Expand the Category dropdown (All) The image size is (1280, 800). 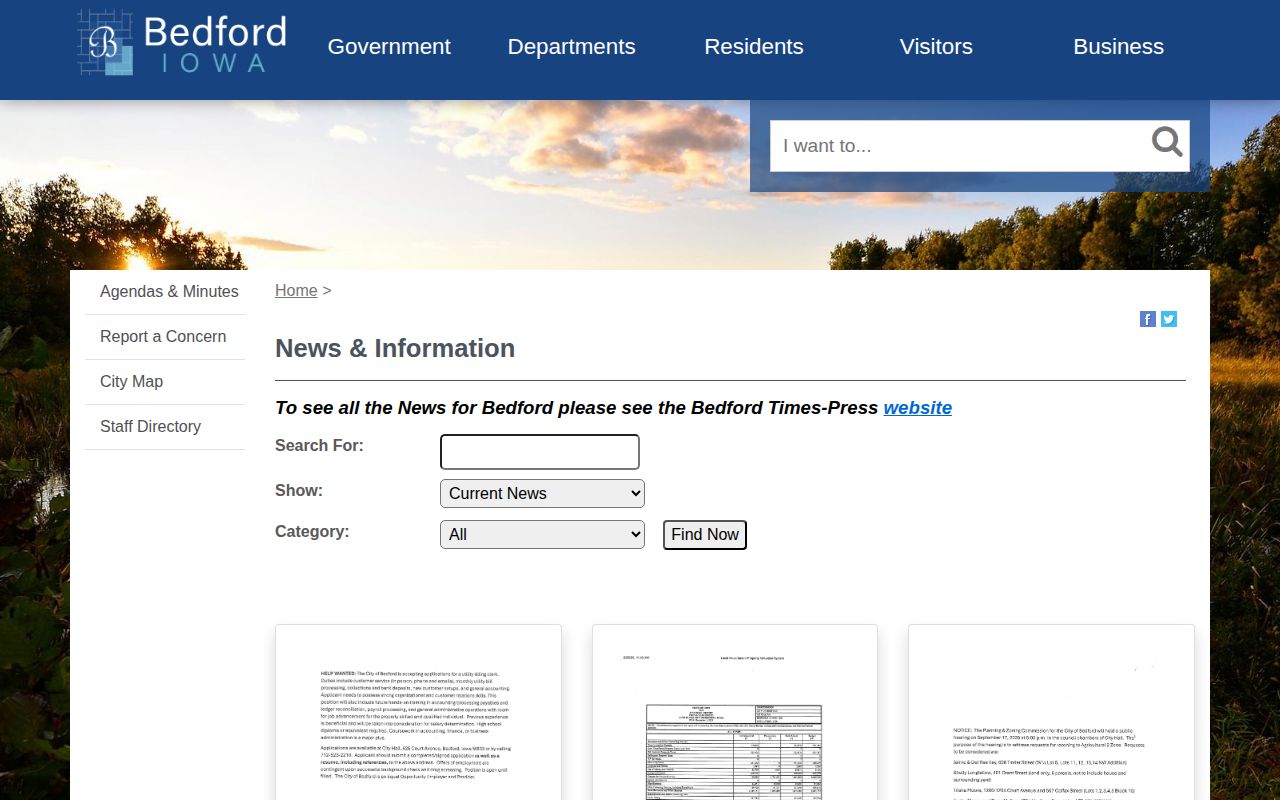(x=542, y=535)
